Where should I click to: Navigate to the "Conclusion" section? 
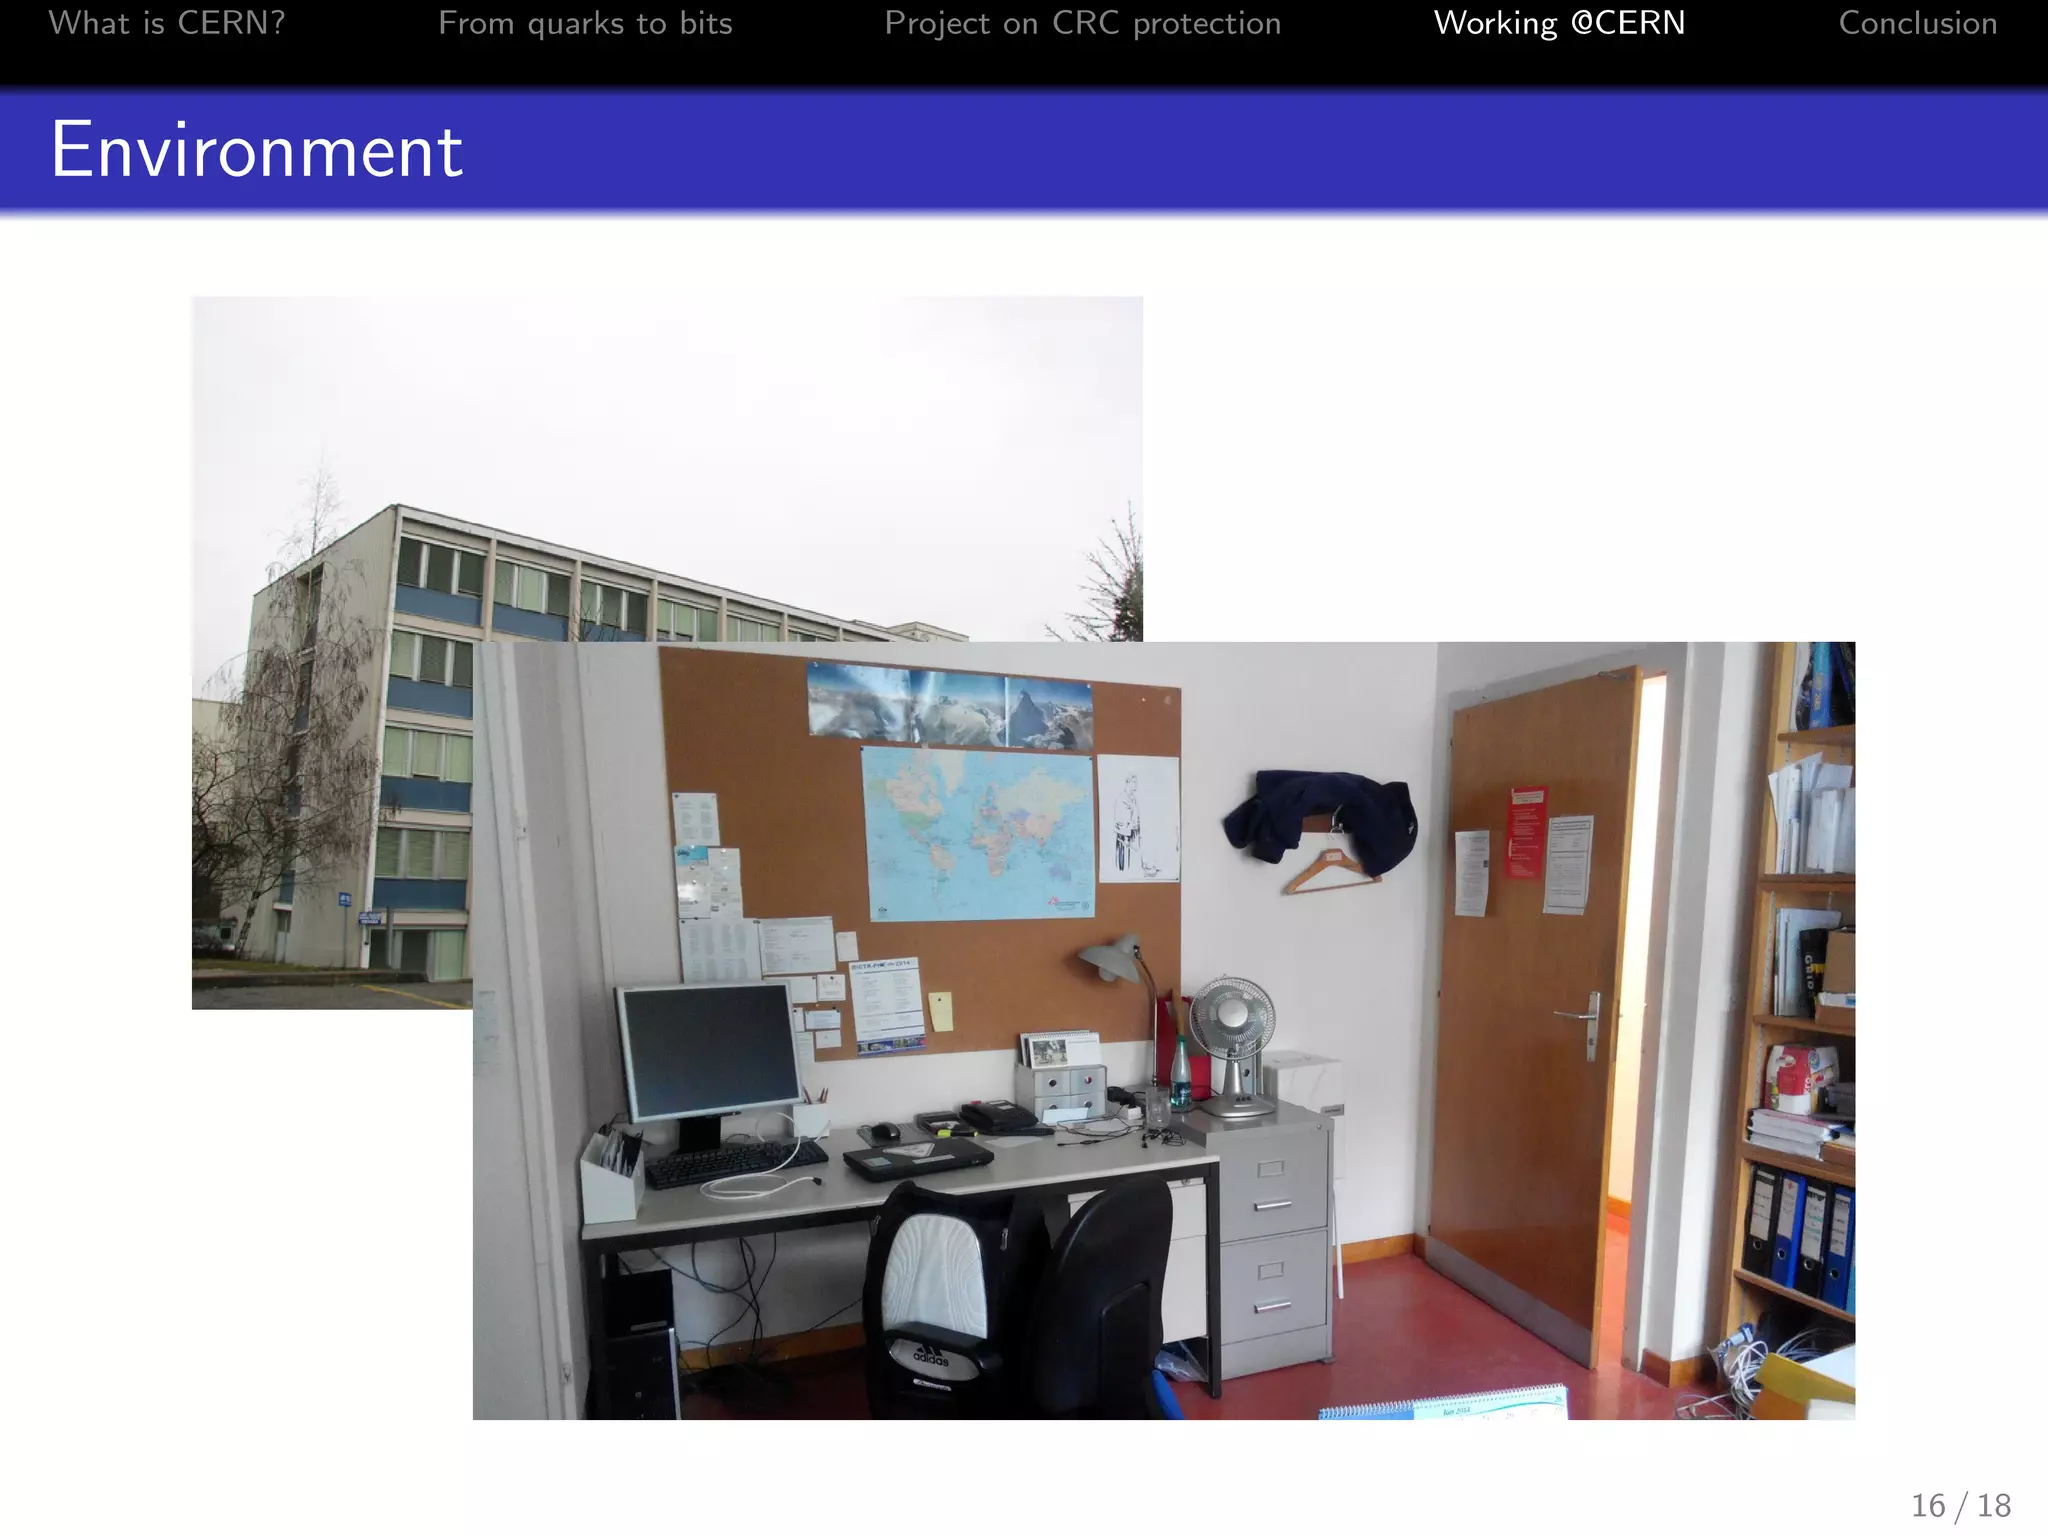coord(1918,23)
